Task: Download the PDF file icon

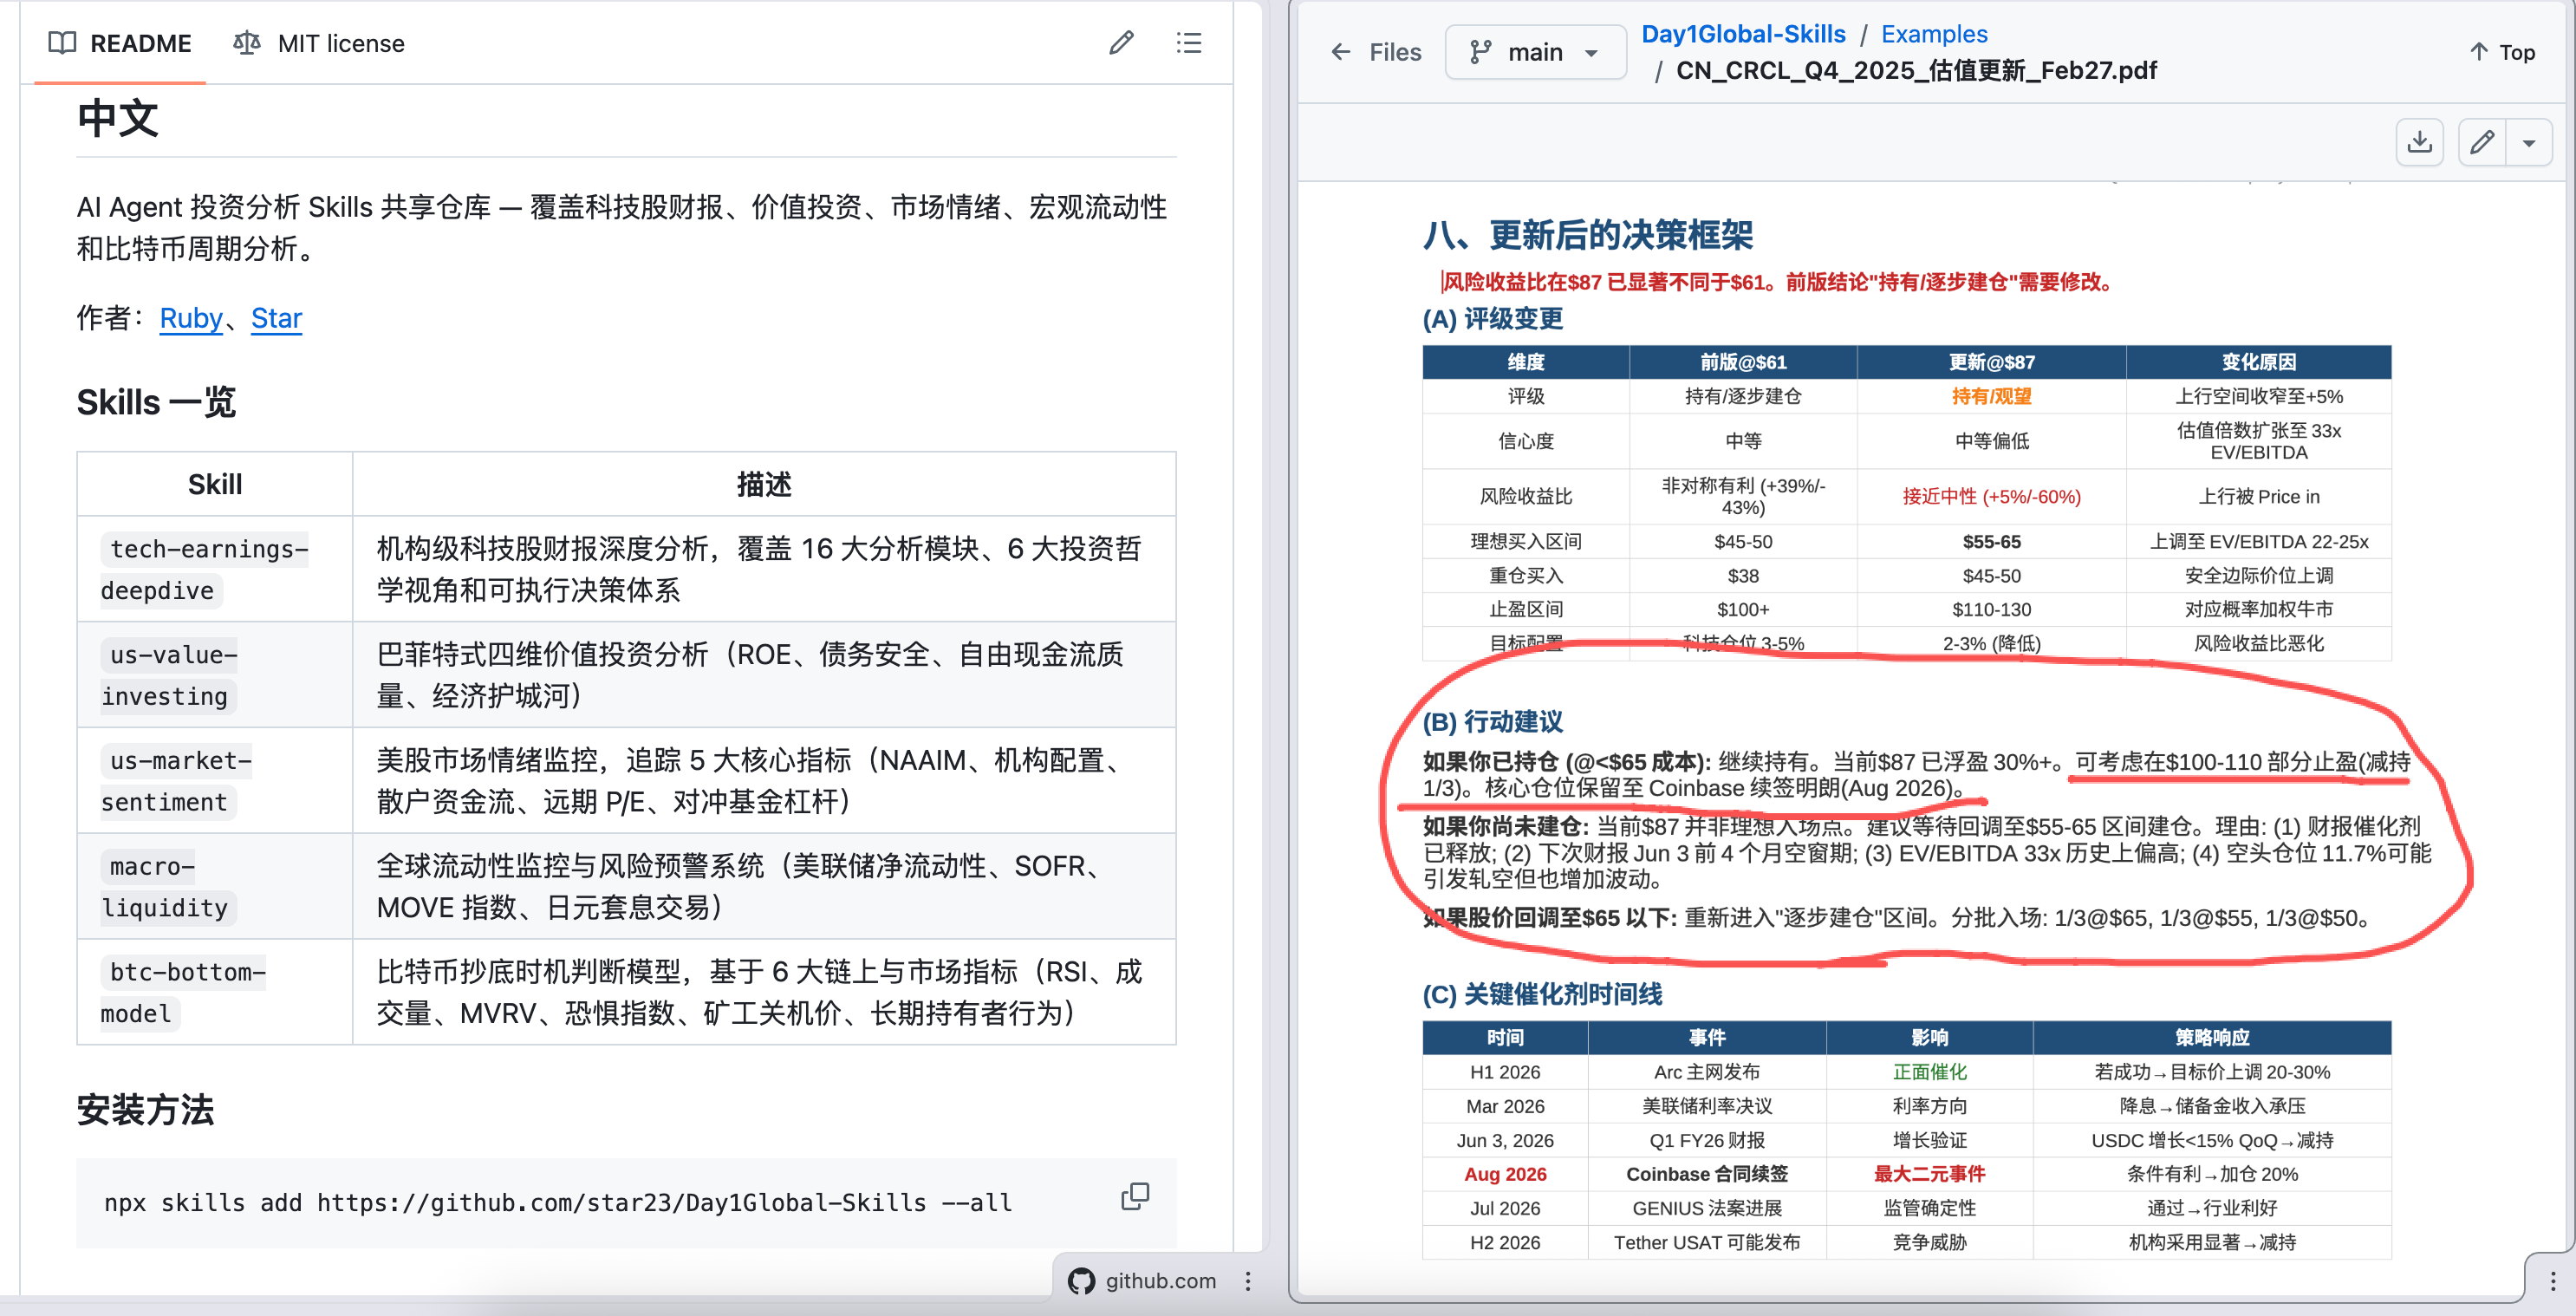Action: point(2419,142)
